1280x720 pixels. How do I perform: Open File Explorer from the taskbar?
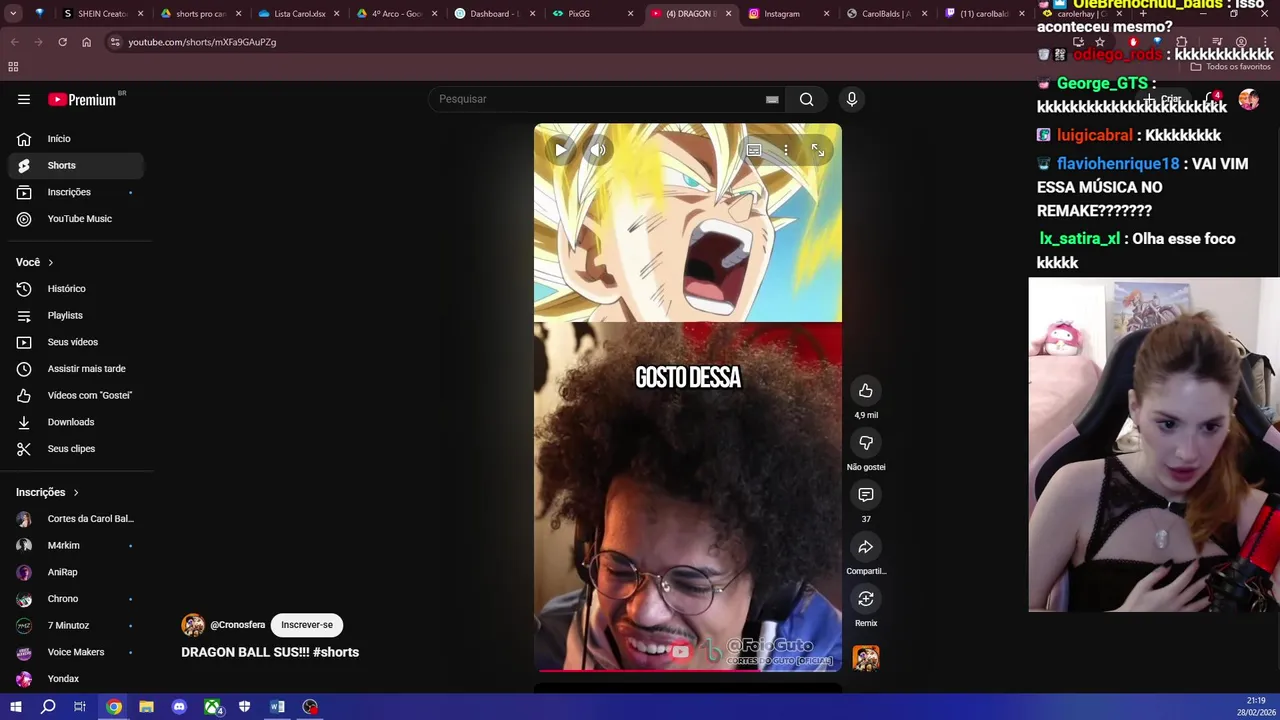tap(146, 707)
